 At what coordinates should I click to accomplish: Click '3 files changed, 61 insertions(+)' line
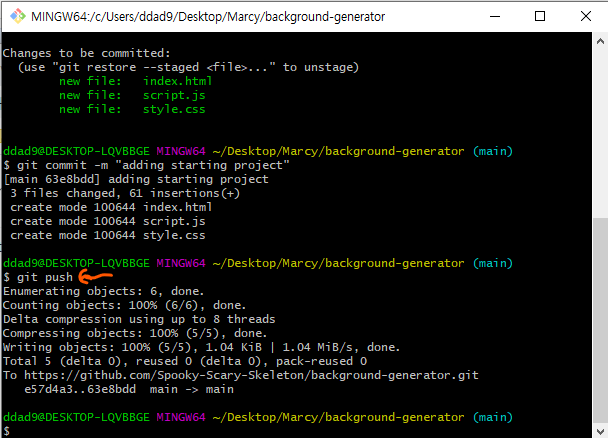125,193
